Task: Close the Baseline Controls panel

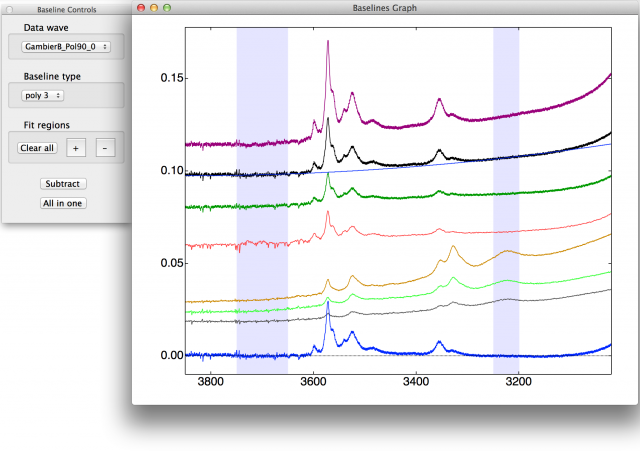Action: 9,9
